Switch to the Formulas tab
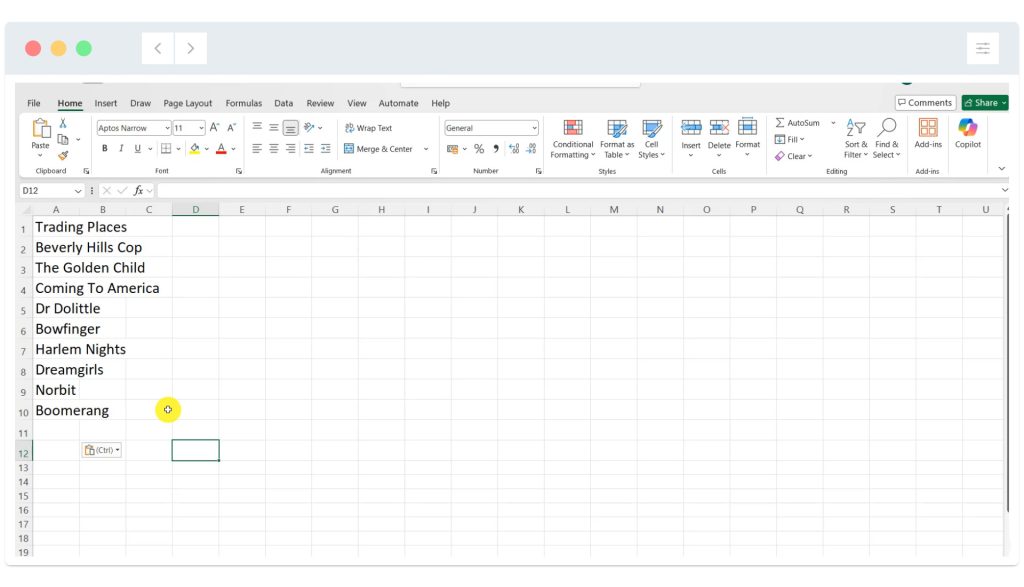The height and width of the screenshot is (587, 1024). click(x=244, y=103)
